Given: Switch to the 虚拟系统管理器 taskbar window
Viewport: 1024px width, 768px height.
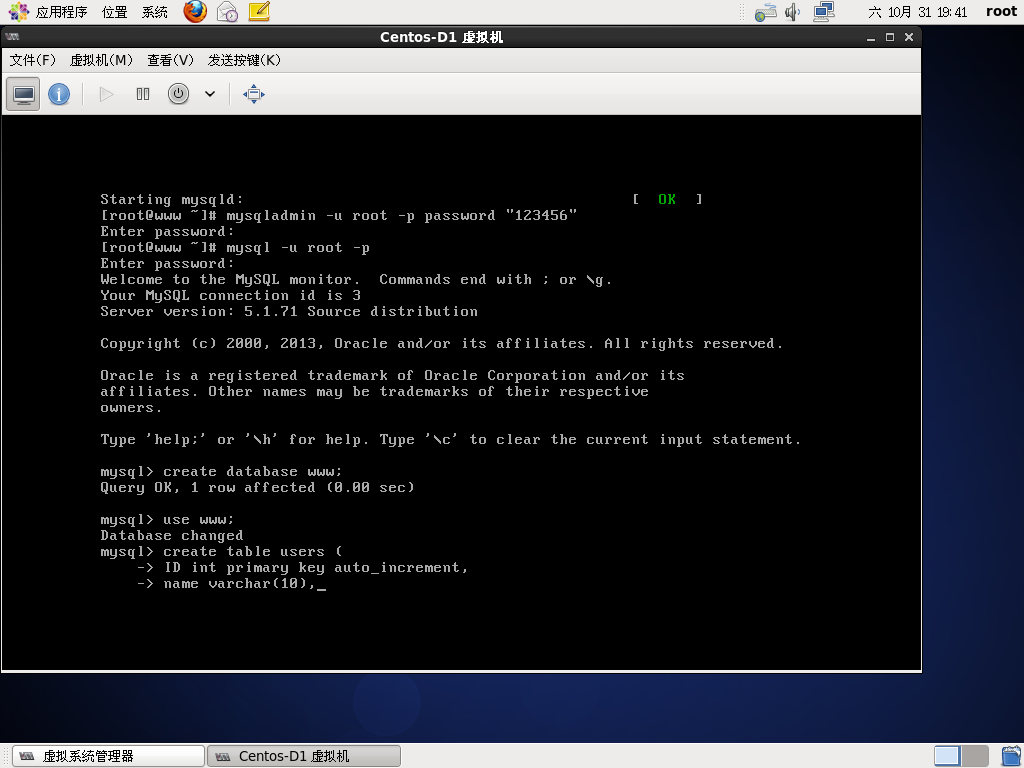Looking at the screenshot, I should click(x=108, y=756).
